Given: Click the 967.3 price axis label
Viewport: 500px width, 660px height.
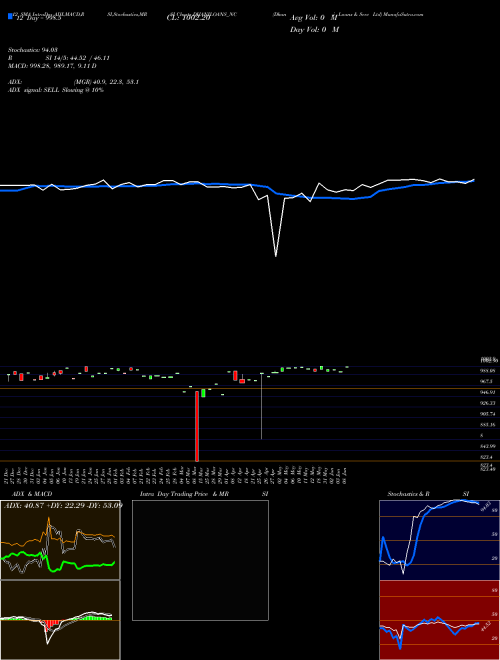Looking at the screenshot, I should pos(486,381).
